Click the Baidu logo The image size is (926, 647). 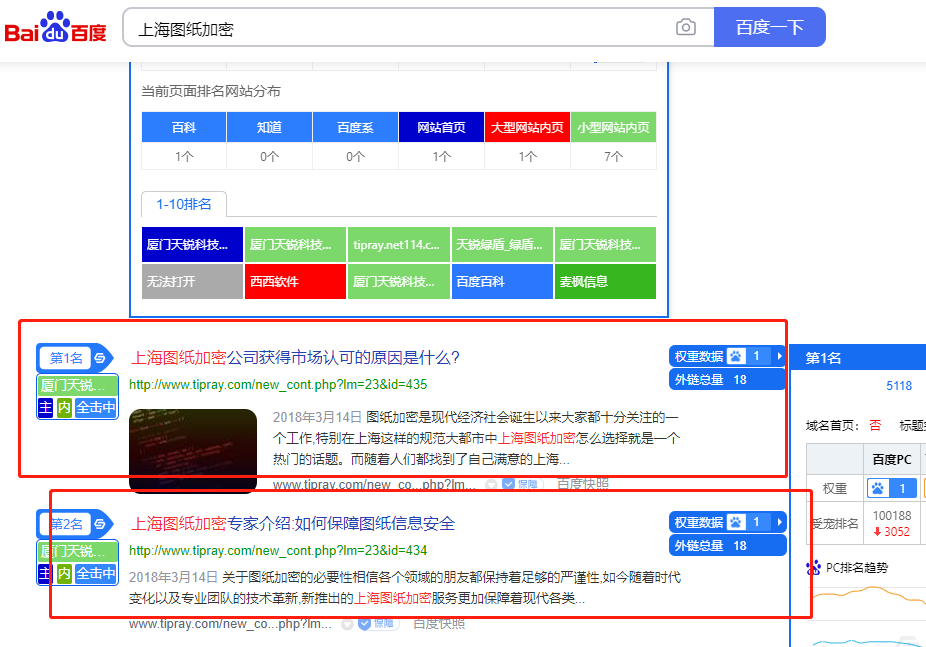[56, 28]
